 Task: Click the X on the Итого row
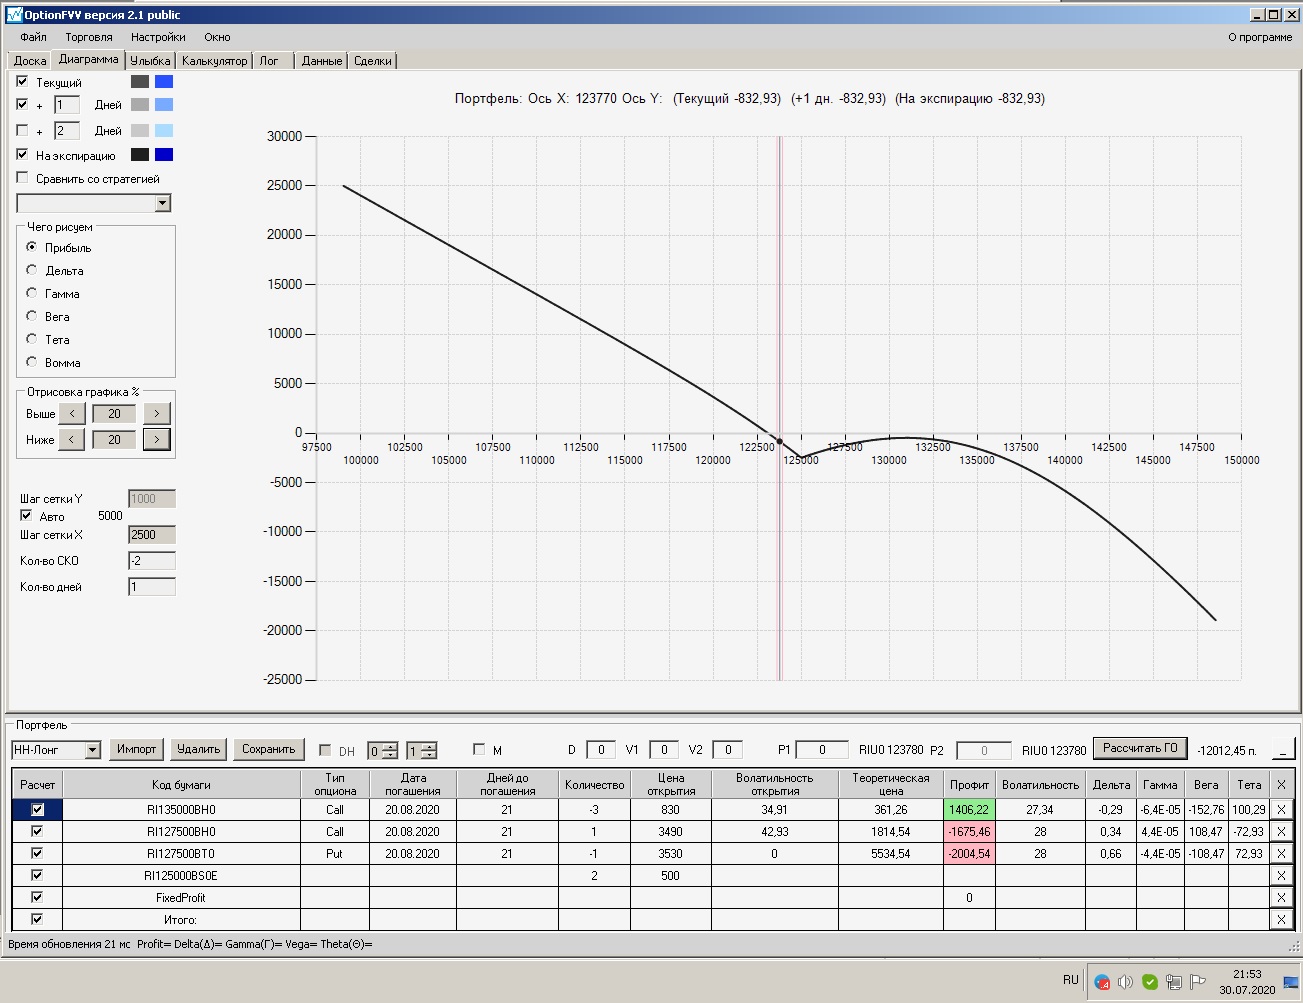point(1281,920)
